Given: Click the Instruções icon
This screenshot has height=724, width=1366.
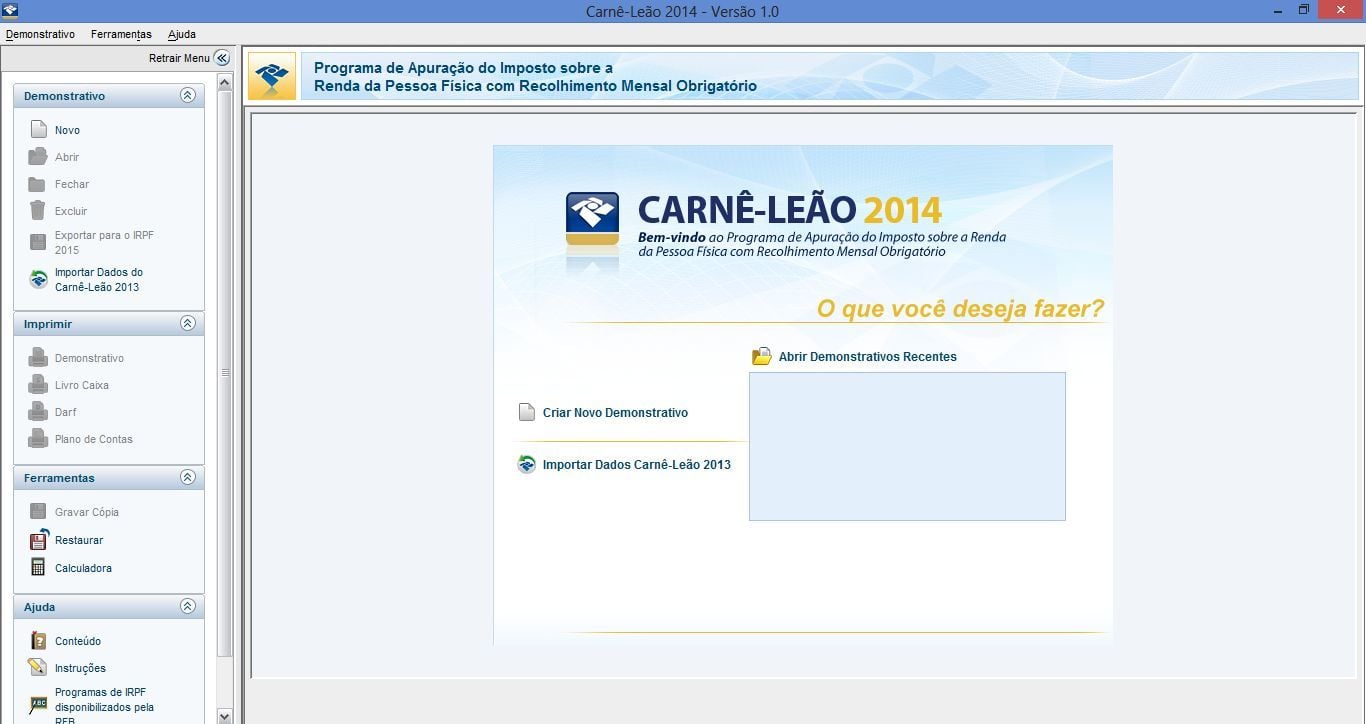Looking at the screenshot, I should coord(38,667).
